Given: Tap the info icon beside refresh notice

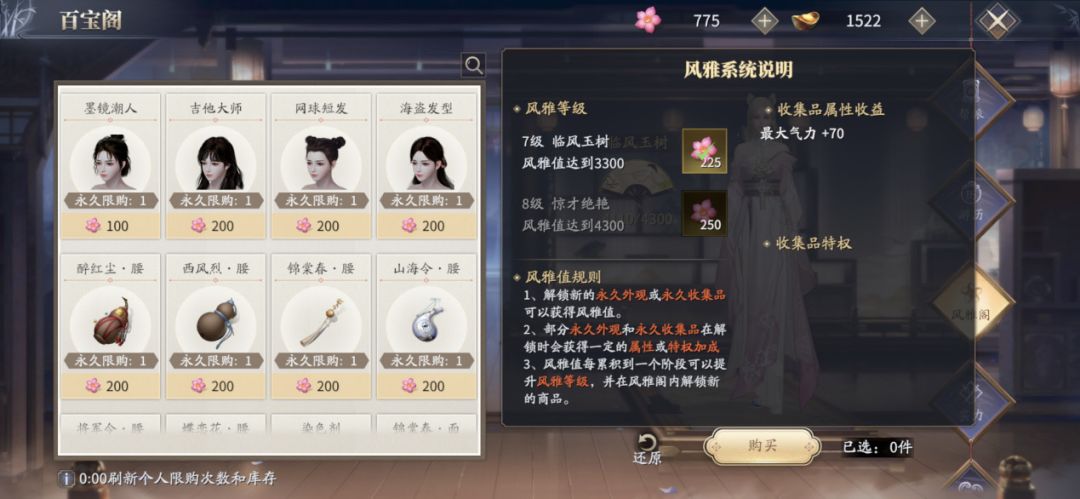Looking at the screenshot, I should pos(66,478).
